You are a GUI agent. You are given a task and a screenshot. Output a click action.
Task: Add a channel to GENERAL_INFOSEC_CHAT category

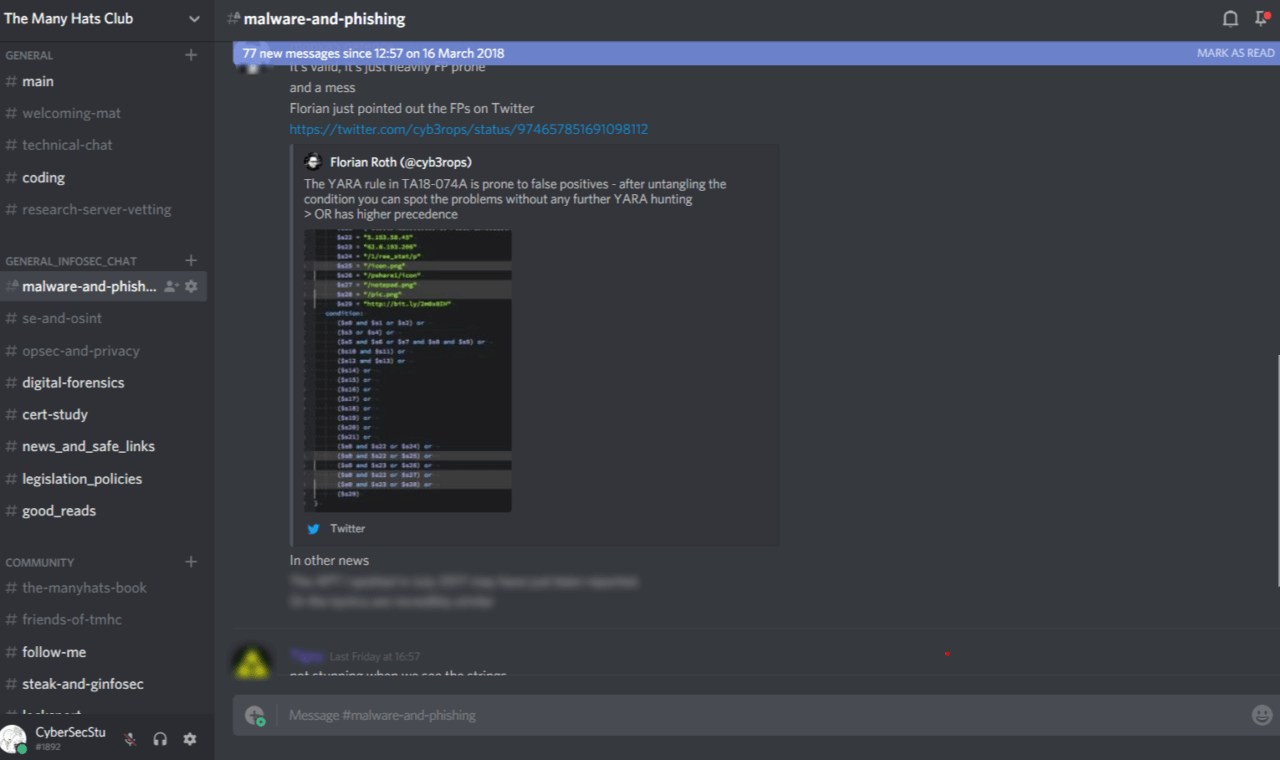click(191, 260)
